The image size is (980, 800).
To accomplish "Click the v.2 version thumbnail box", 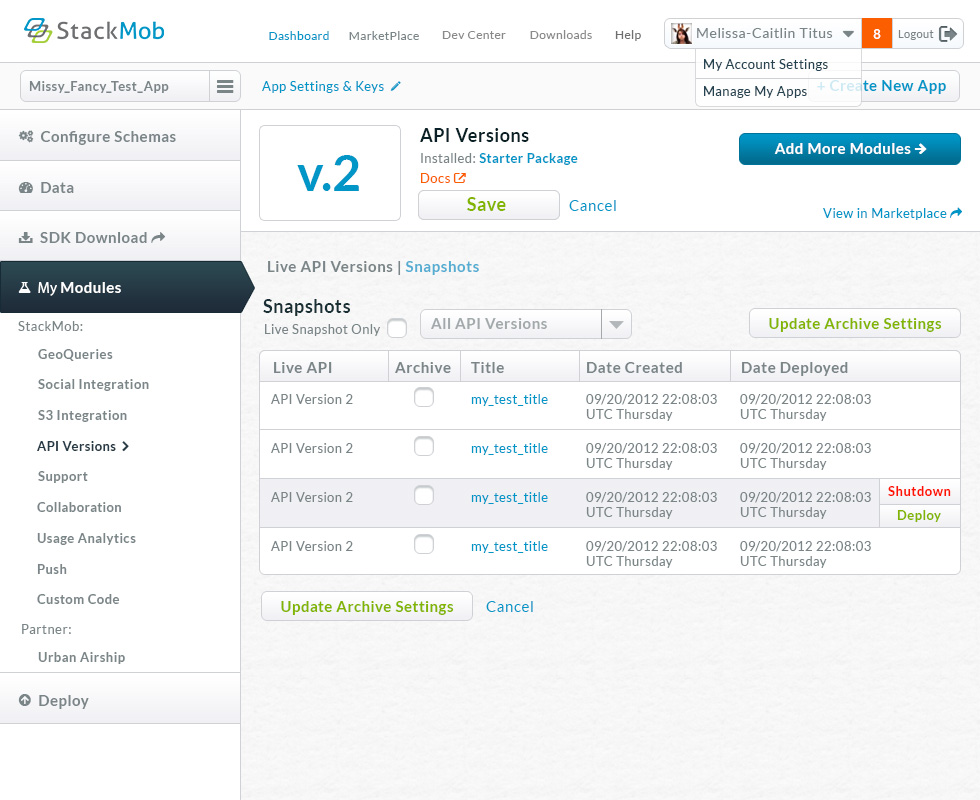I will point(330,173).
